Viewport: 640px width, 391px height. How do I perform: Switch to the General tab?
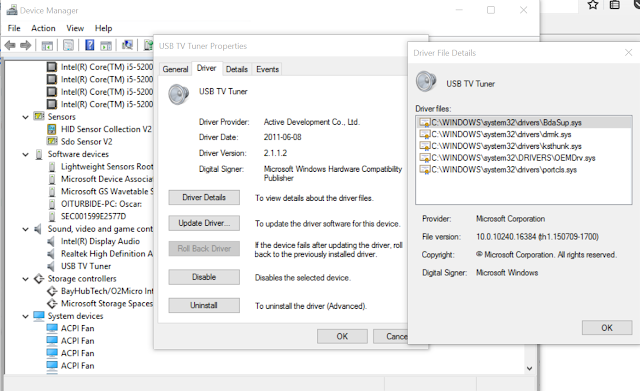pyautogui.click(x=176, y=69)
